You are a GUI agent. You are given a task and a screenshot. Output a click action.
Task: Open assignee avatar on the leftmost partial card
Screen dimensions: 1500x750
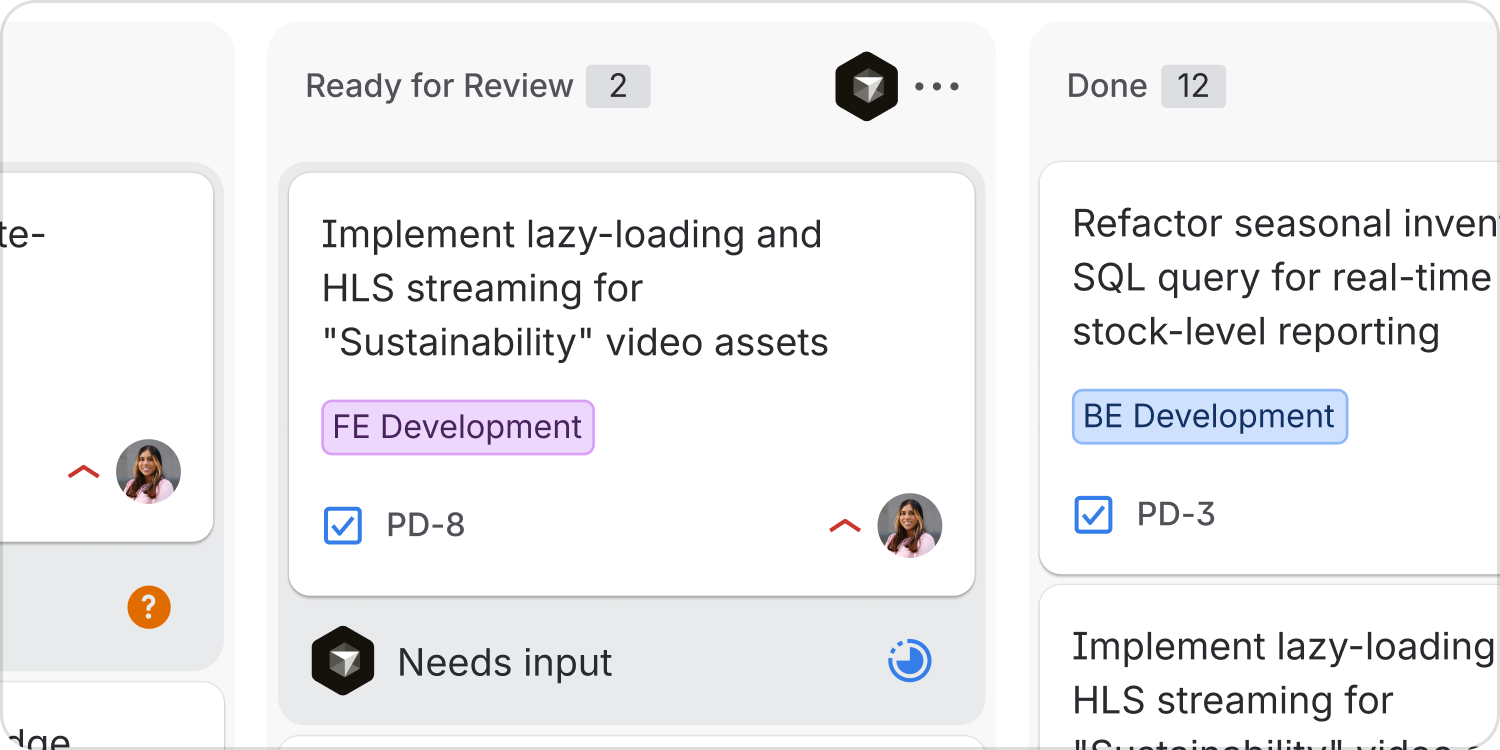[148, 471]
